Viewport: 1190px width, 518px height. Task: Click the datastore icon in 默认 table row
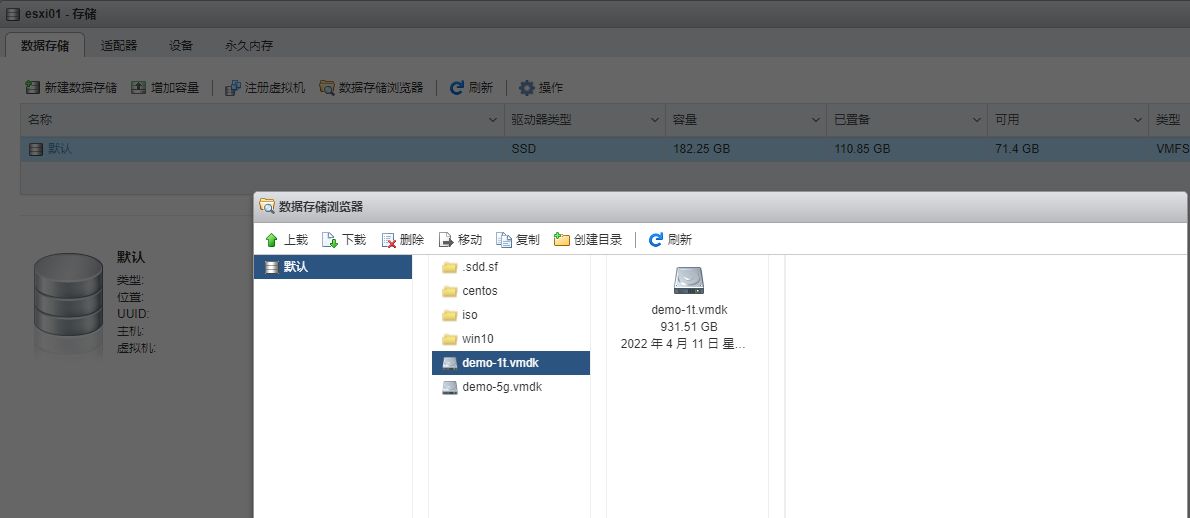[36, 149]
